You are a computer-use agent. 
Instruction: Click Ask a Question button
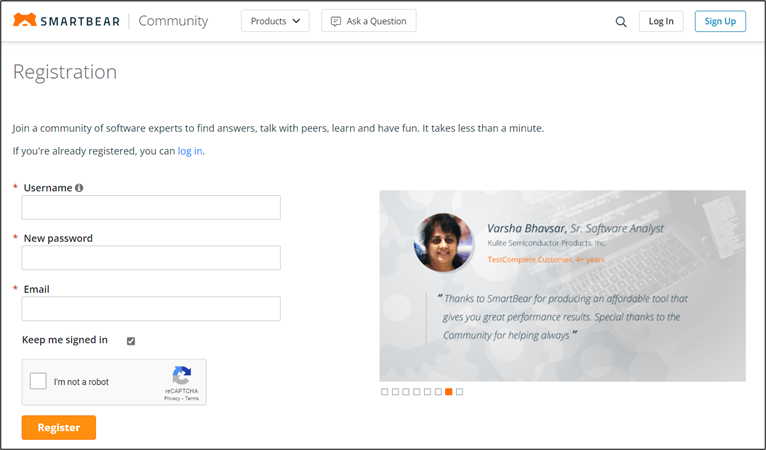coord(368,21)
